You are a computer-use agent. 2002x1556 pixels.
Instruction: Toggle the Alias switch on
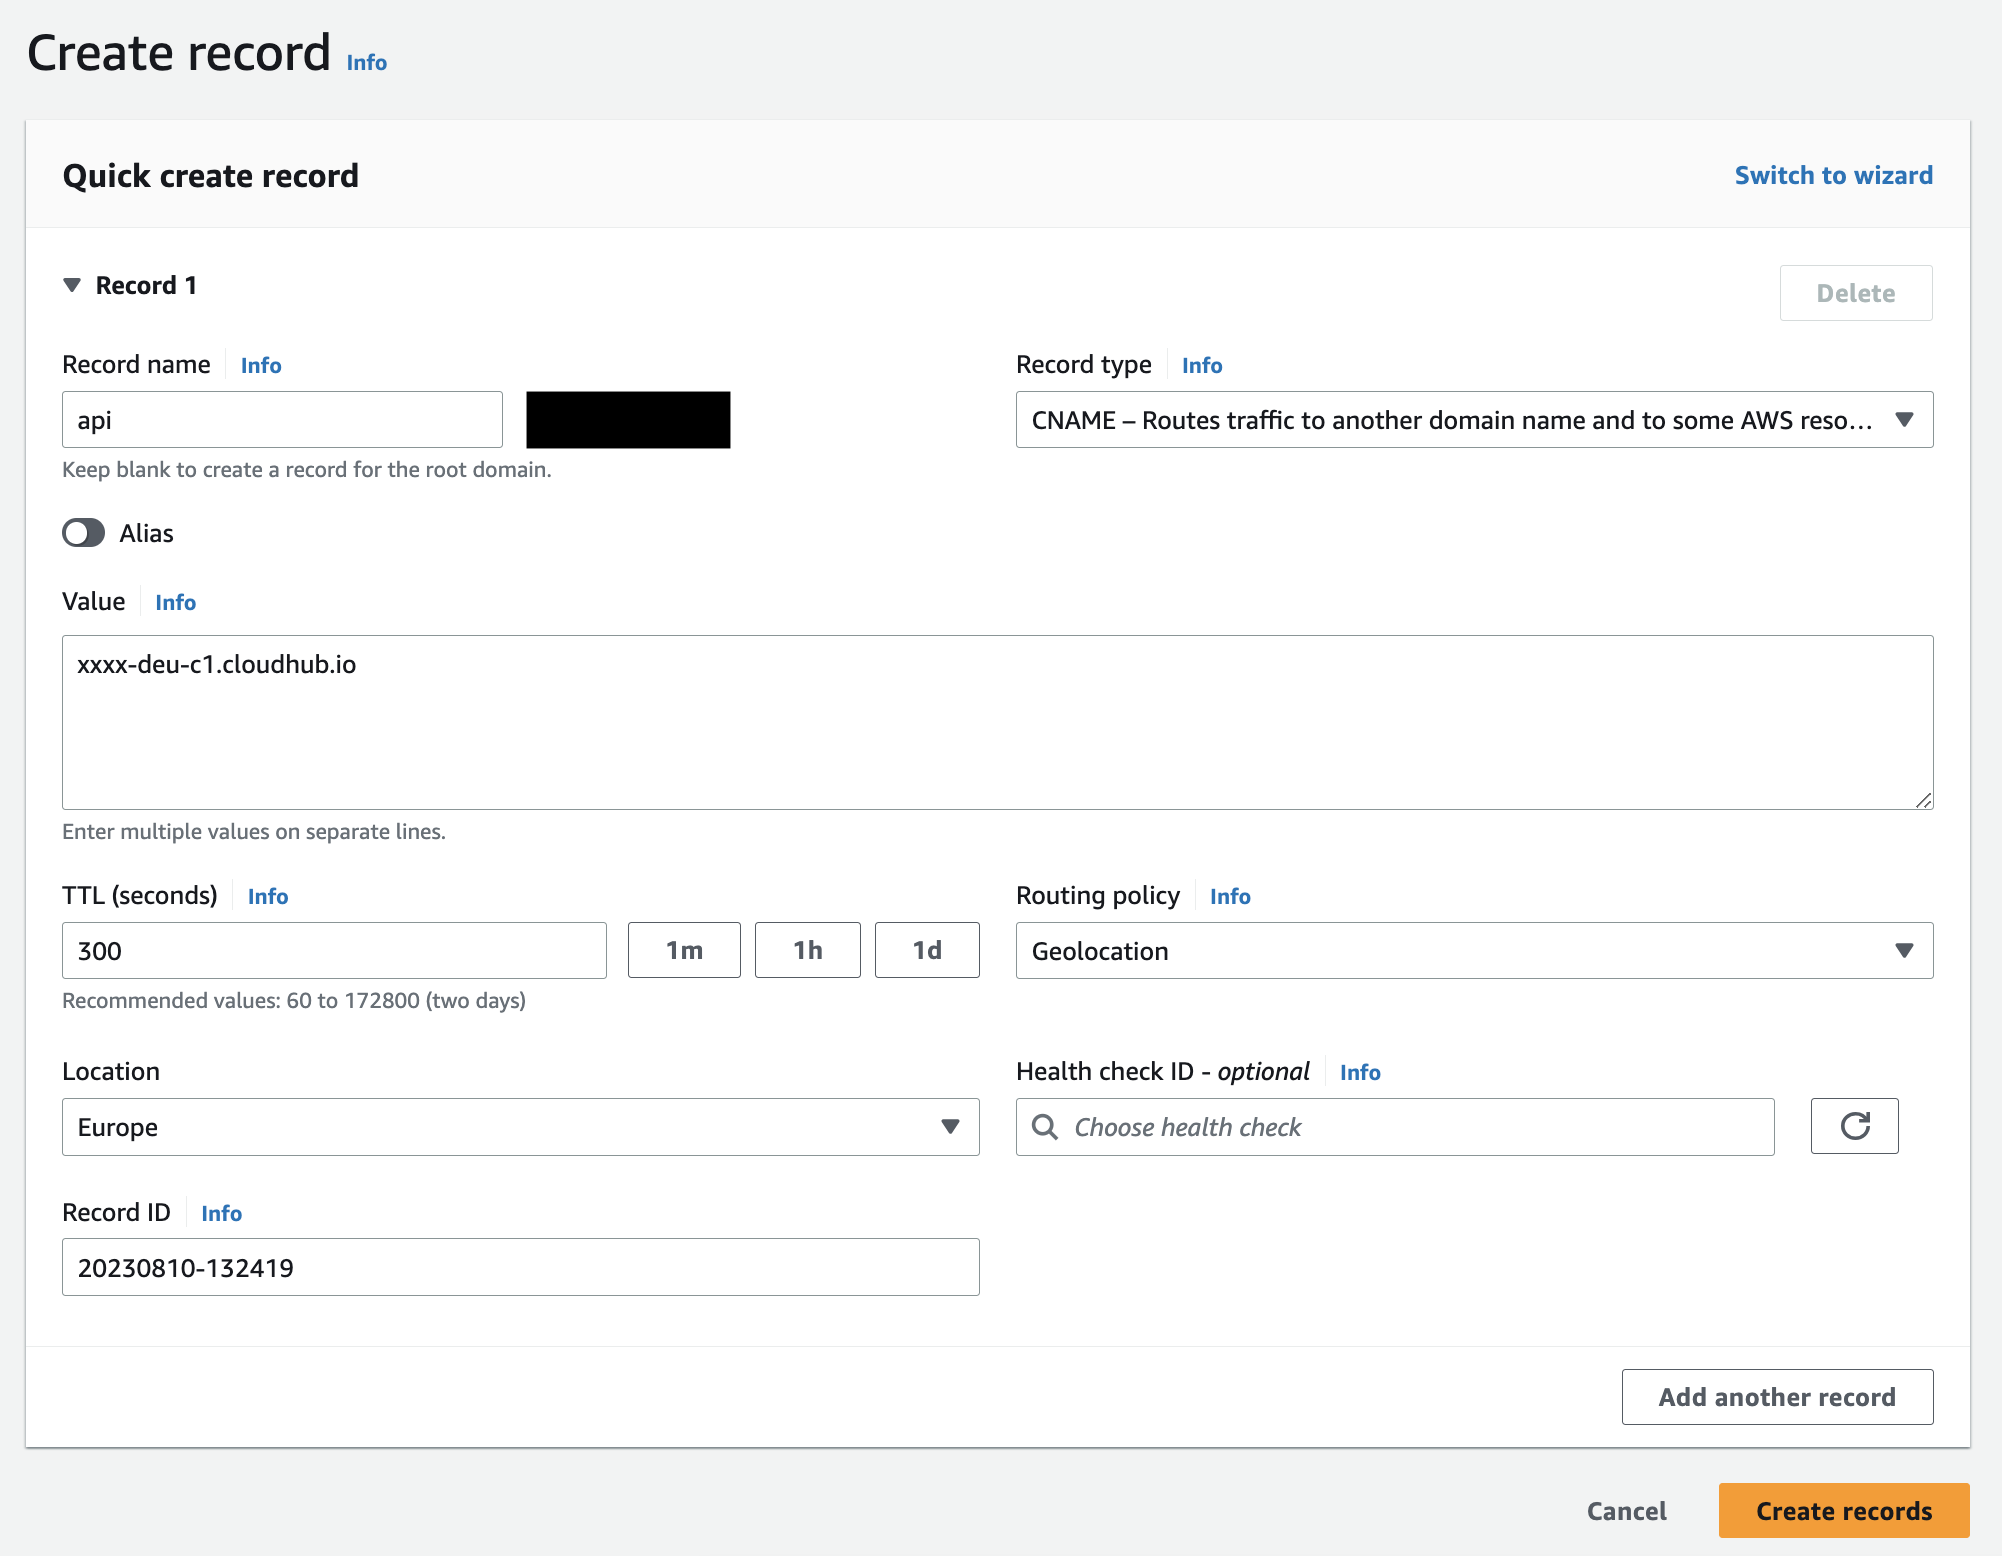tap(84, 533)
